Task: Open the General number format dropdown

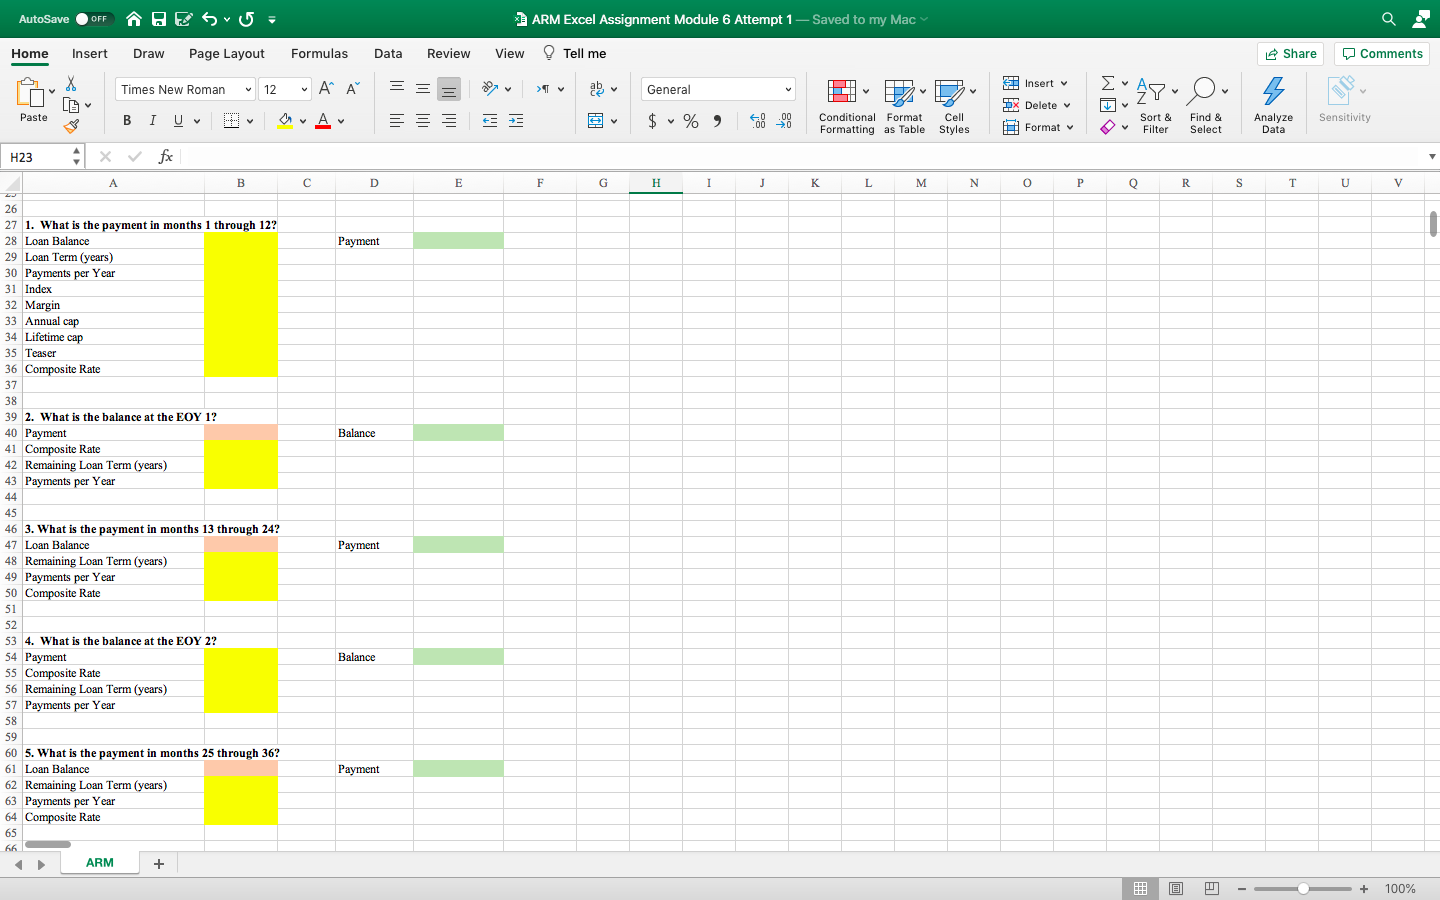Action: pyautogui.click(x=718, y=89)
